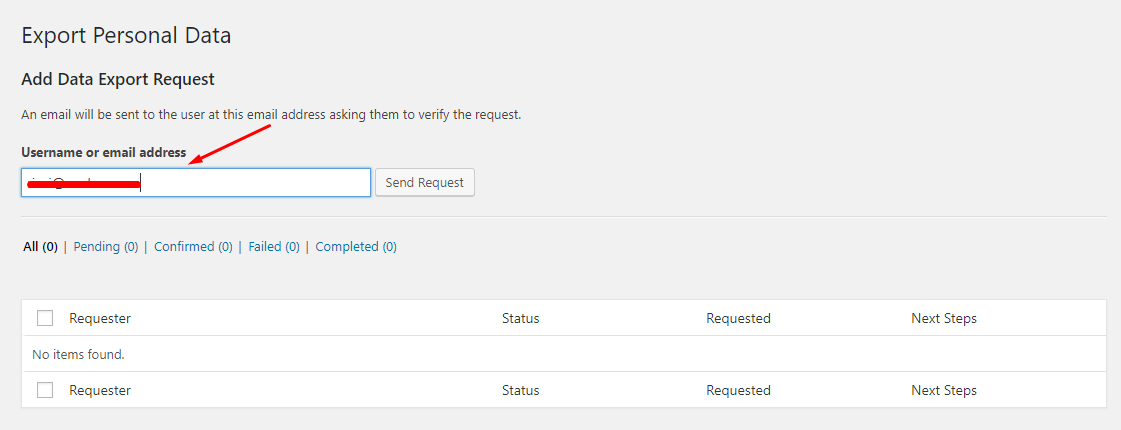The image size is (1121, 430).
Task: Tick the select-all checkbox in table footer
Action: click(x=45, y=390)
